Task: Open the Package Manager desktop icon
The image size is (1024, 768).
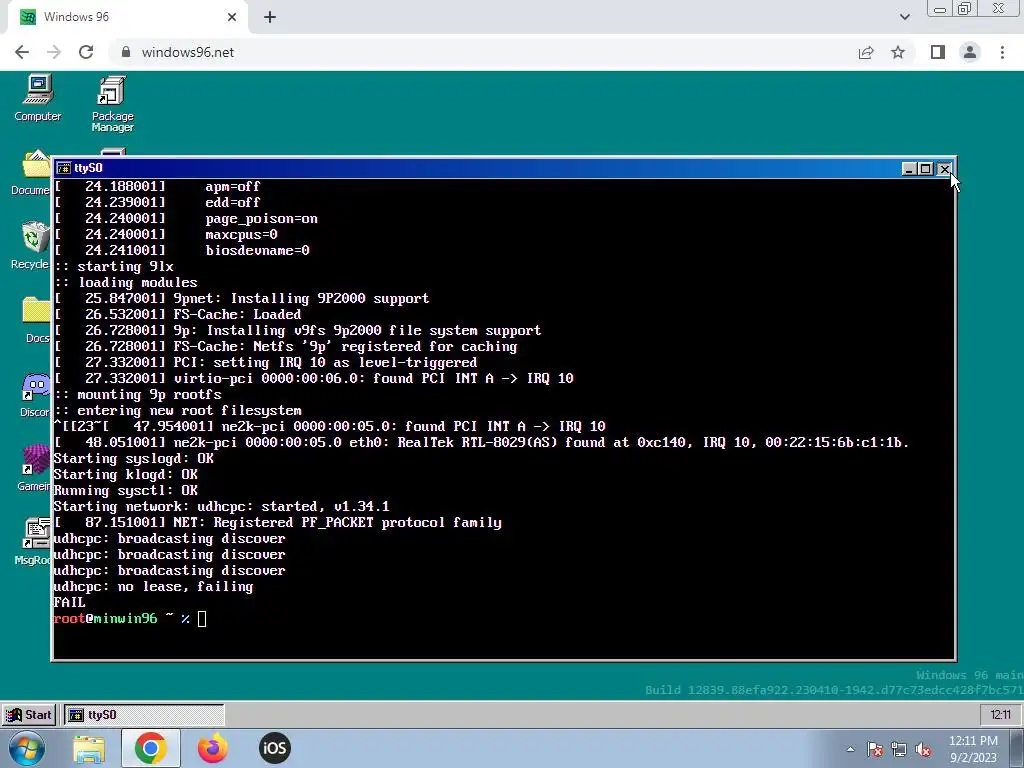Action: (112, 104)
